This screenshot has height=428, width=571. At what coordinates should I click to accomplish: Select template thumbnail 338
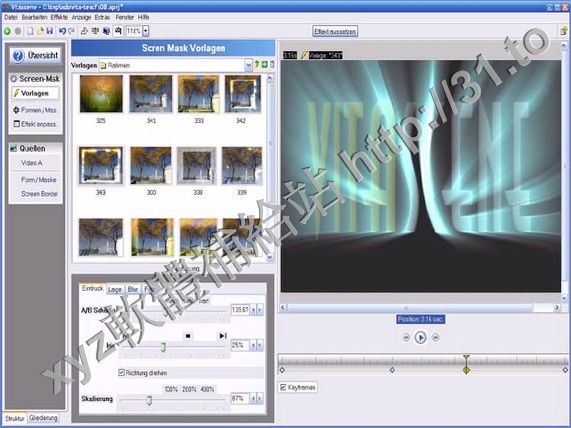[197, 165]
